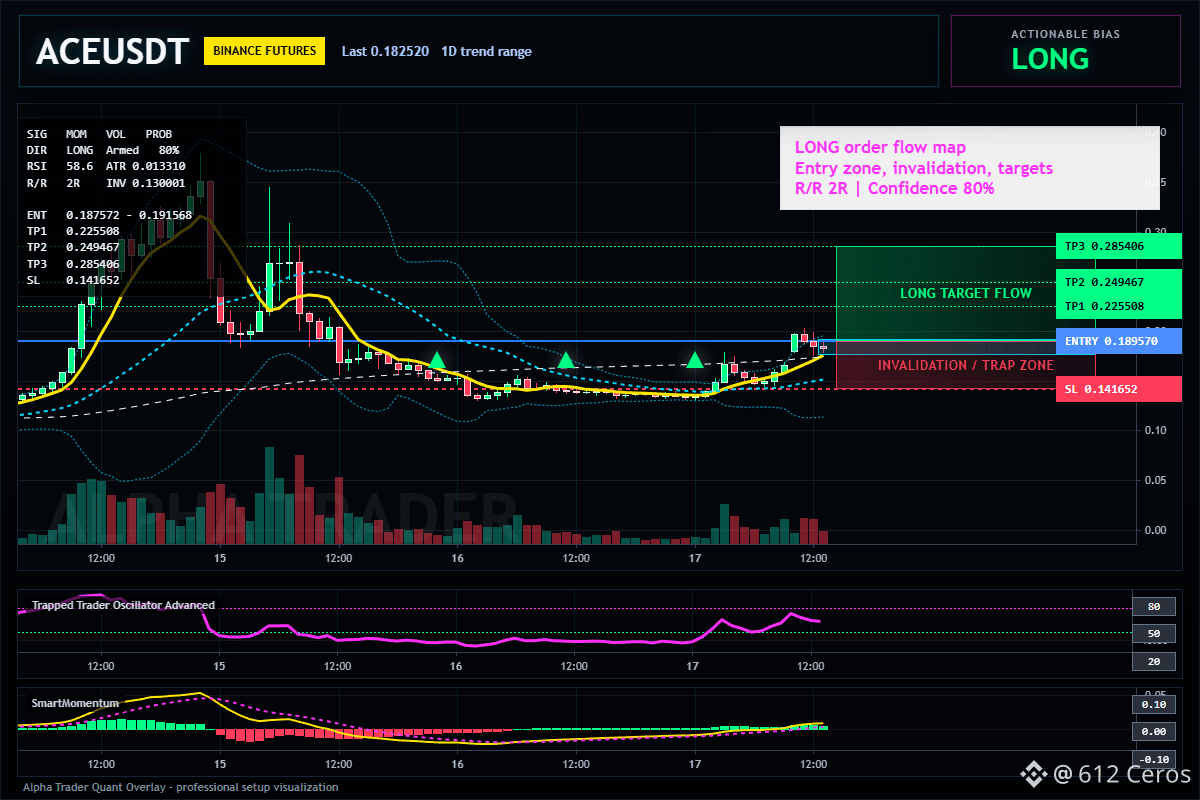Click the R/R 2R | Confidence 80% annotation line
The width and height of the screenshot is (1200, 800).
coord(894,187)
